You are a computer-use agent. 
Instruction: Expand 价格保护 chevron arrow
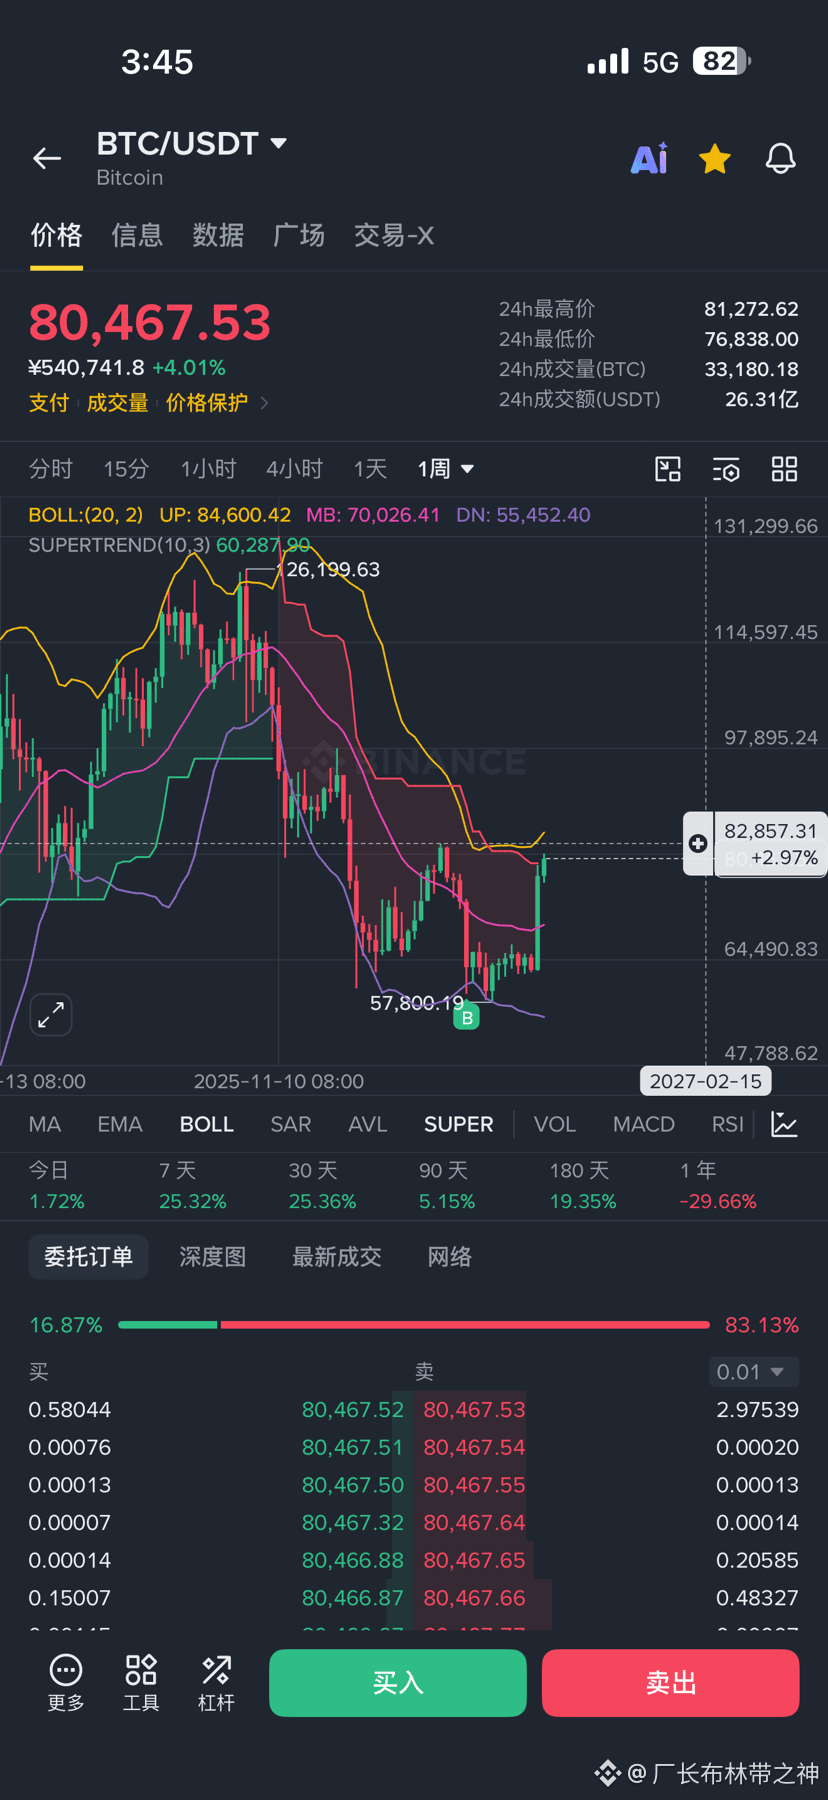[265, 403]
